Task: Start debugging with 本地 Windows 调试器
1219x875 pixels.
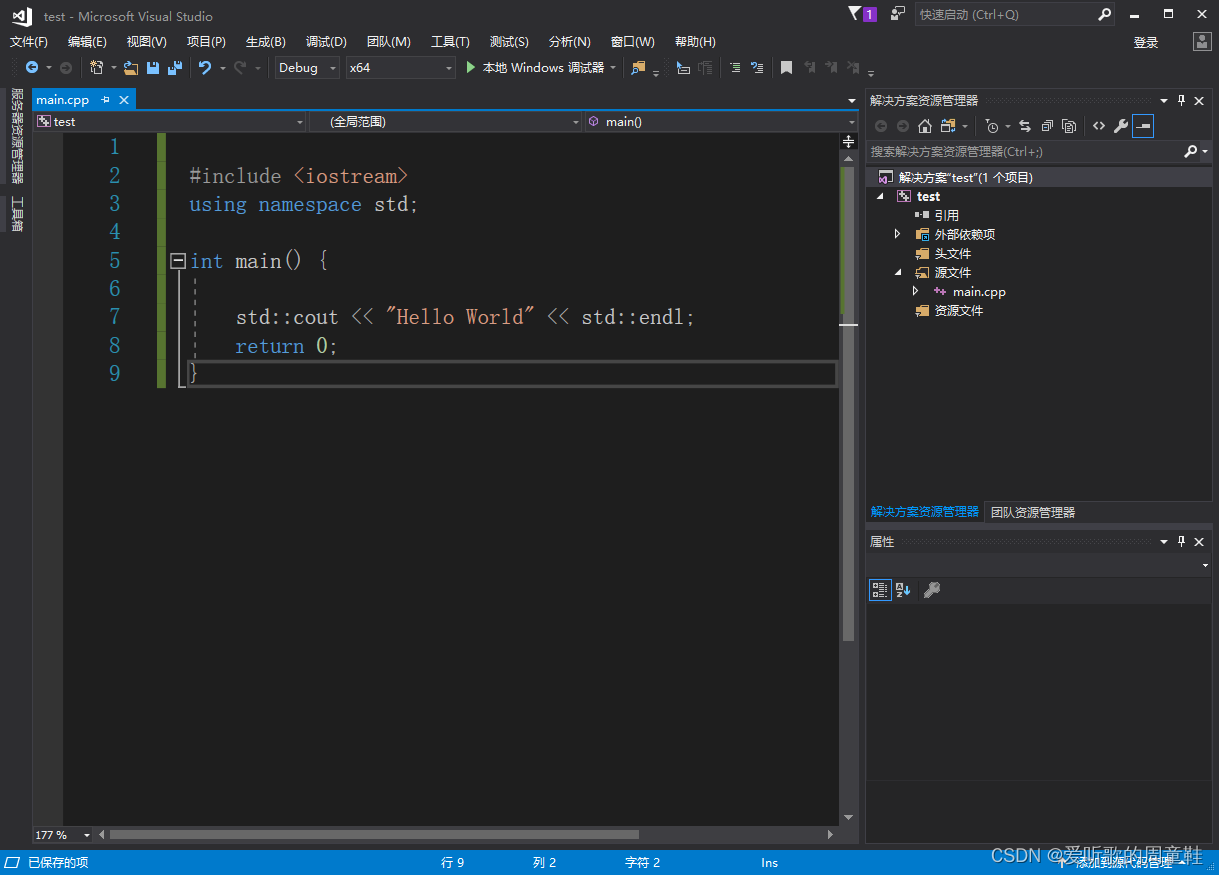Action: [540, 68]
